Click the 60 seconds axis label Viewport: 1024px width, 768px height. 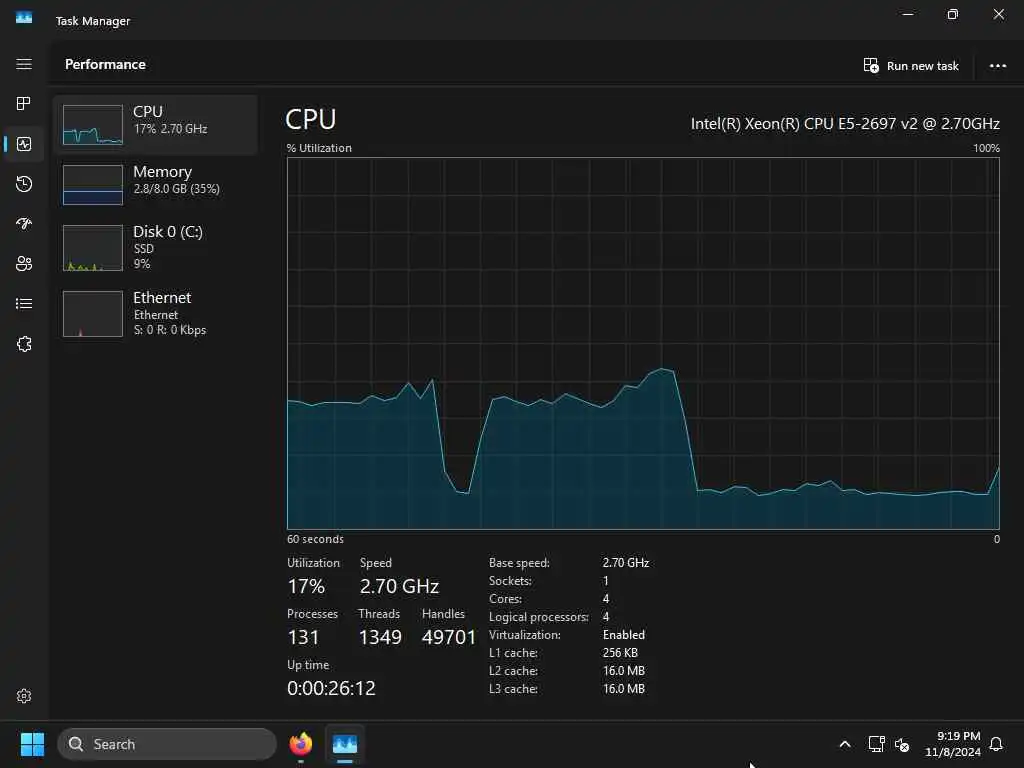point(315,539)
